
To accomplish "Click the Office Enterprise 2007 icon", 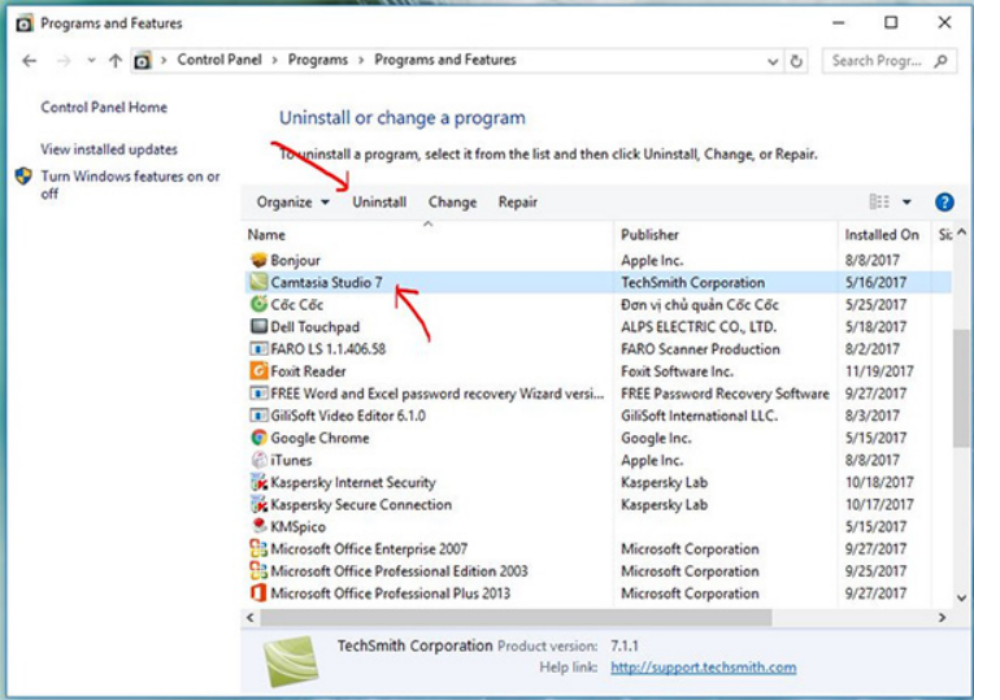I will click(x=258, y=548).
